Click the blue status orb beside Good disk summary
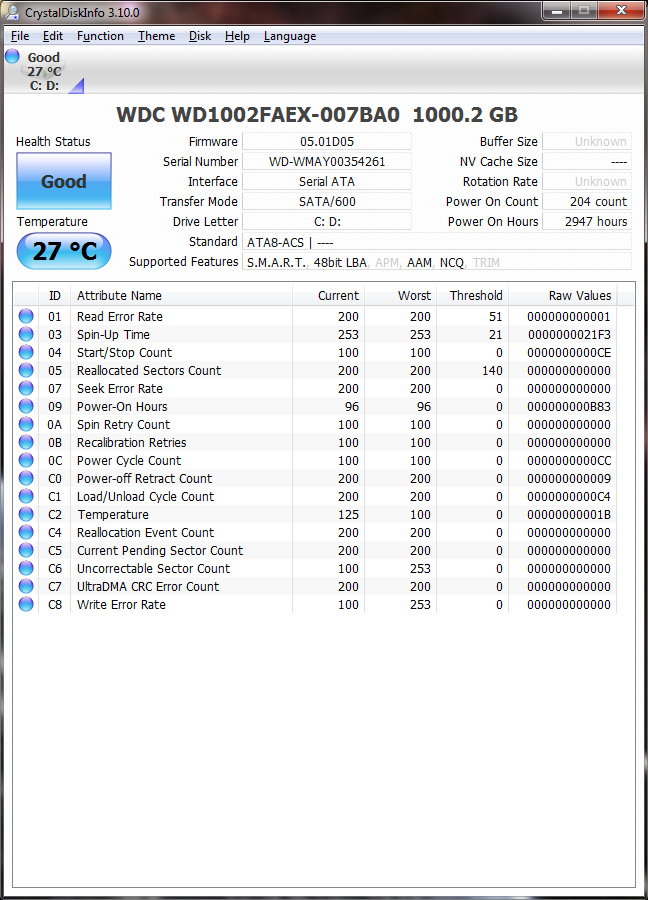 [x=12, y=56]
